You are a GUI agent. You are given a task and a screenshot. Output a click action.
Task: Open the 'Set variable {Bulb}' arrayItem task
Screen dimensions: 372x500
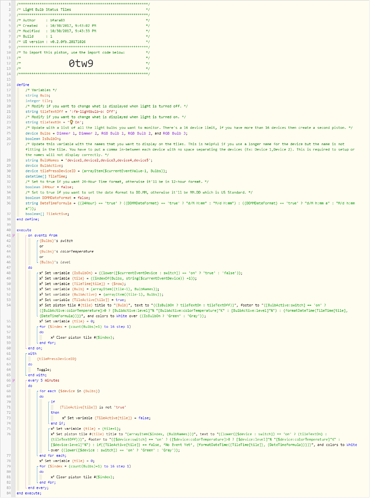pos(99,290)
